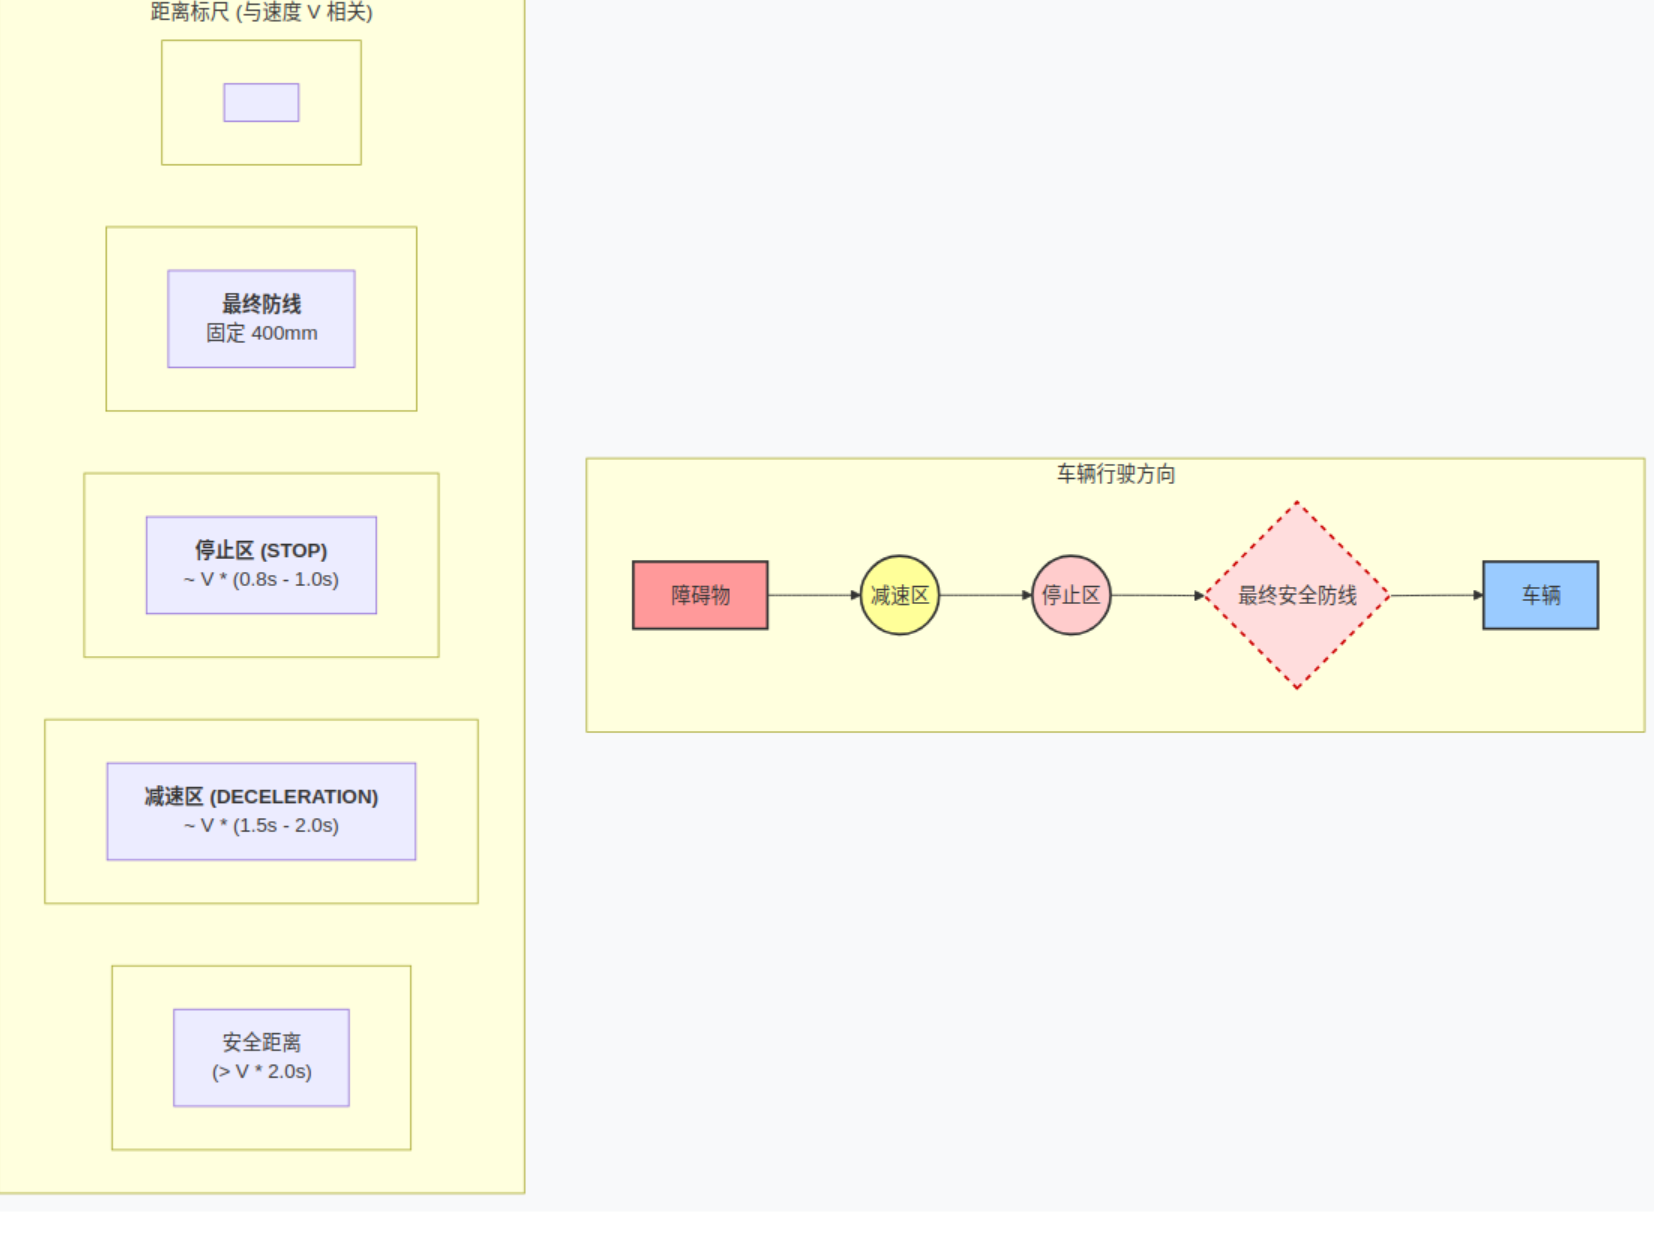The height and width of the screenshot is (1256, 1654).
Task: Click the 减速区 (DECELERATION) box
Action: (261, 811)
